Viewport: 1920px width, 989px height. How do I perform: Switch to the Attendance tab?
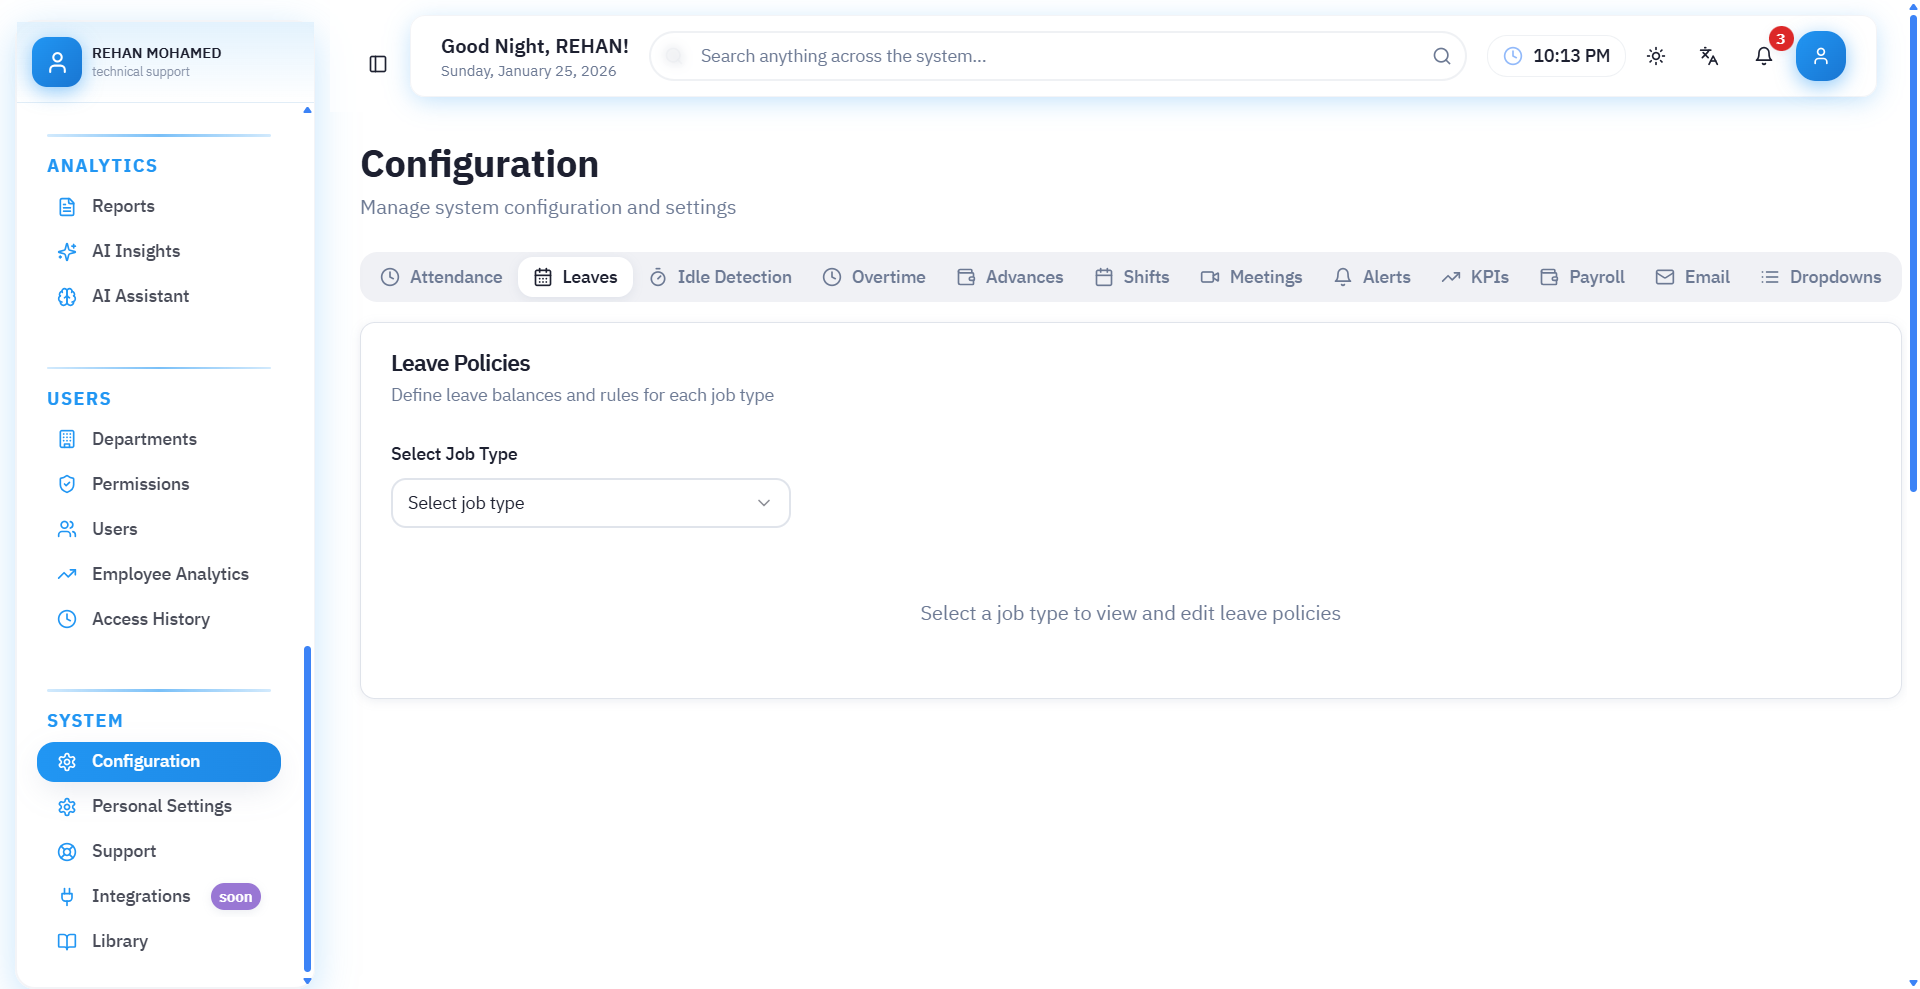point(442,277)
